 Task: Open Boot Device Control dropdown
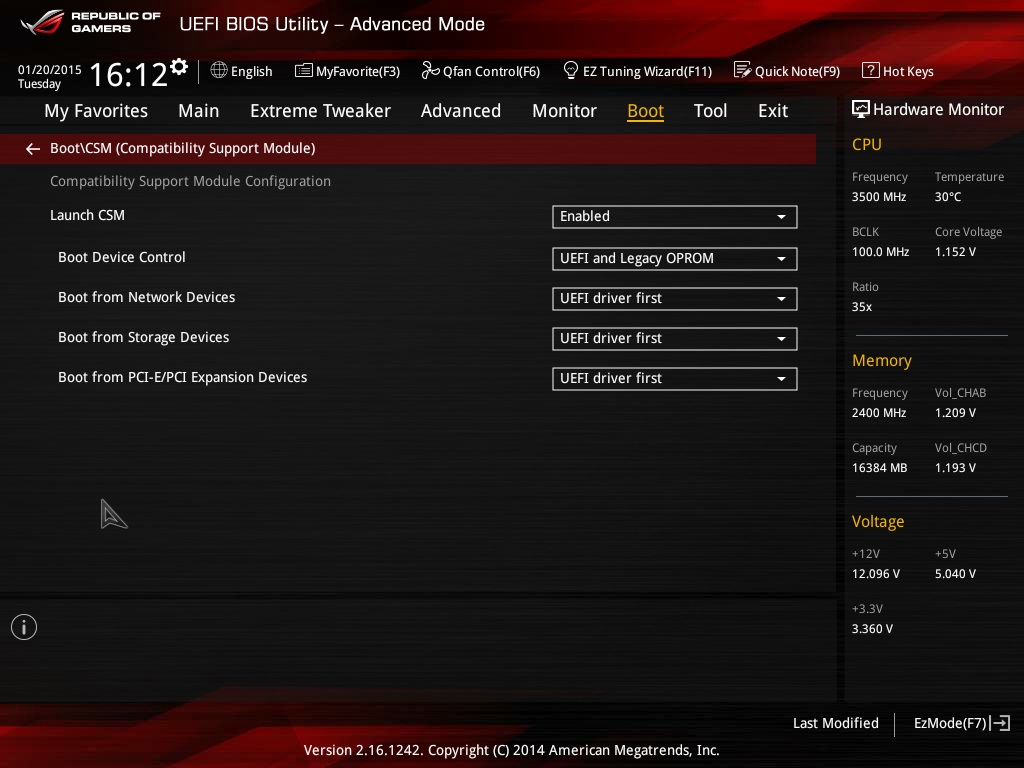(674, 259)
